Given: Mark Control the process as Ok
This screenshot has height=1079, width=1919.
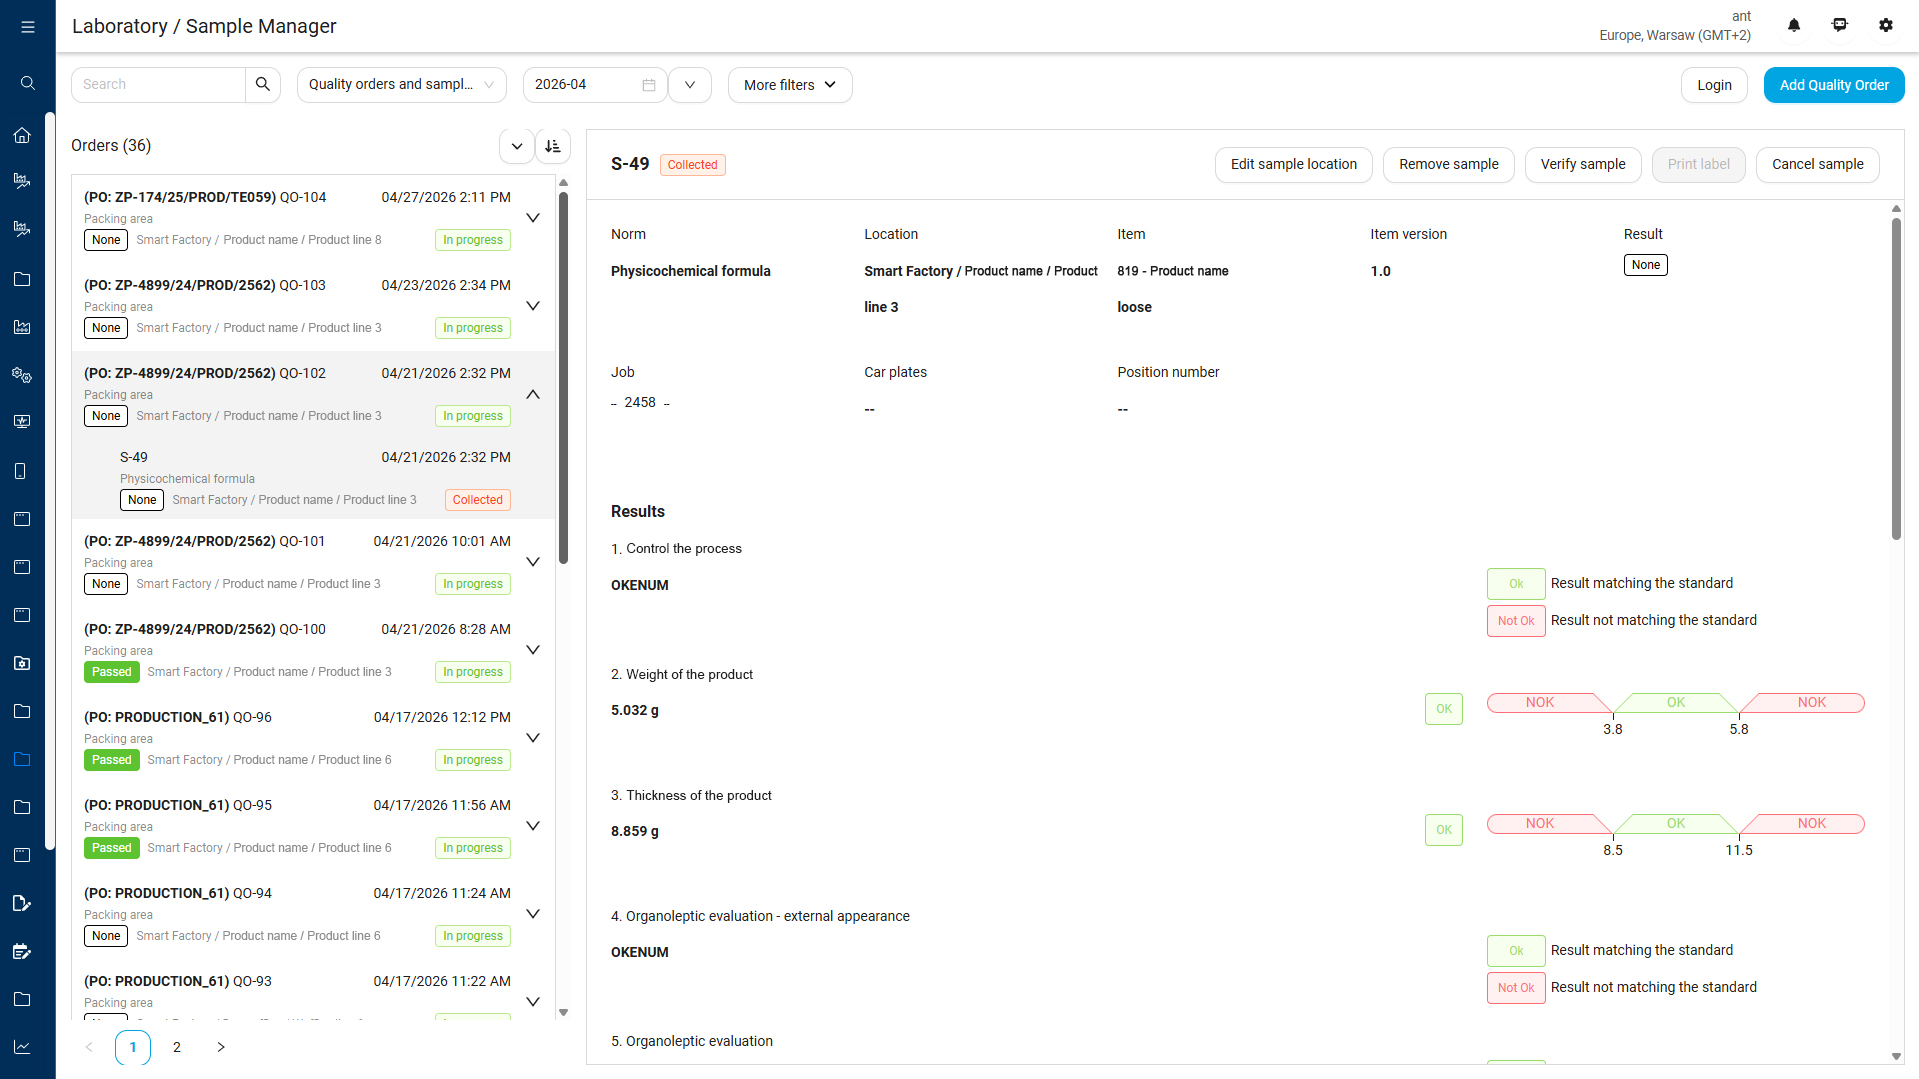Looking at the screenshot, I should (x=1516, y=584).
